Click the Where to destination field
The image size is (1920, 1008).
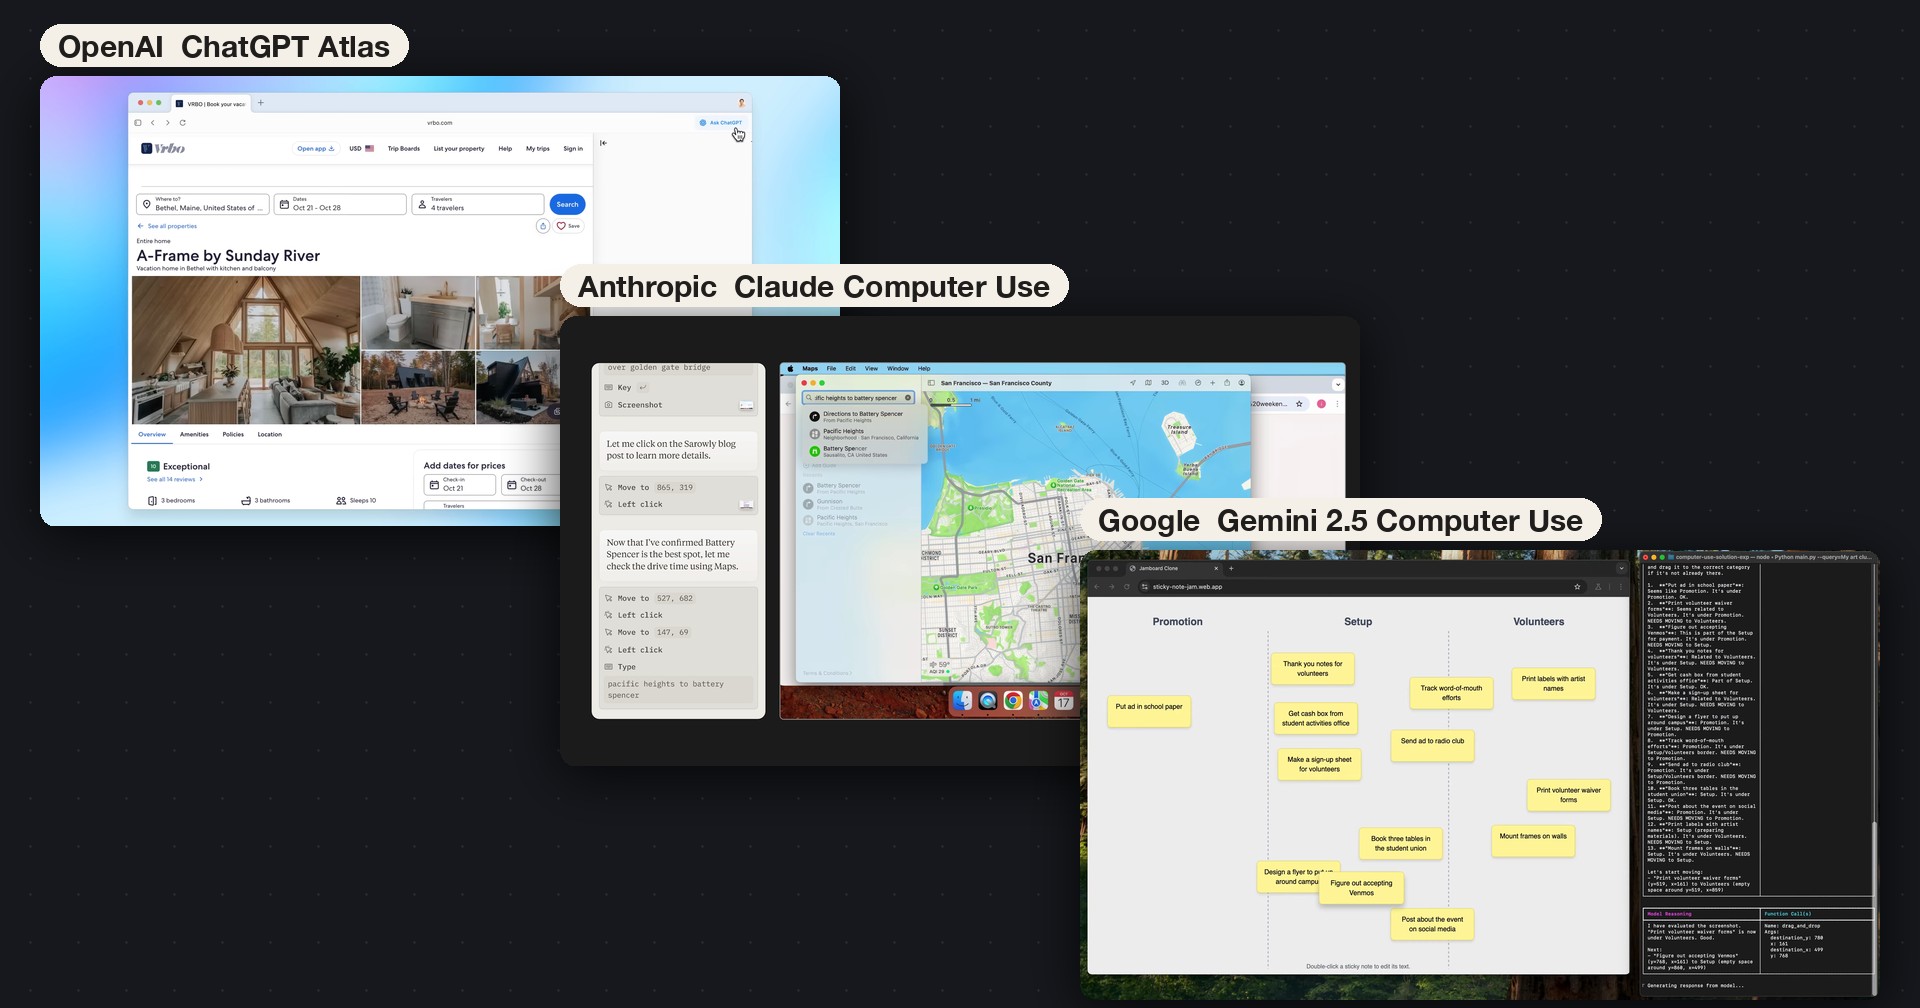click(203, 204)
